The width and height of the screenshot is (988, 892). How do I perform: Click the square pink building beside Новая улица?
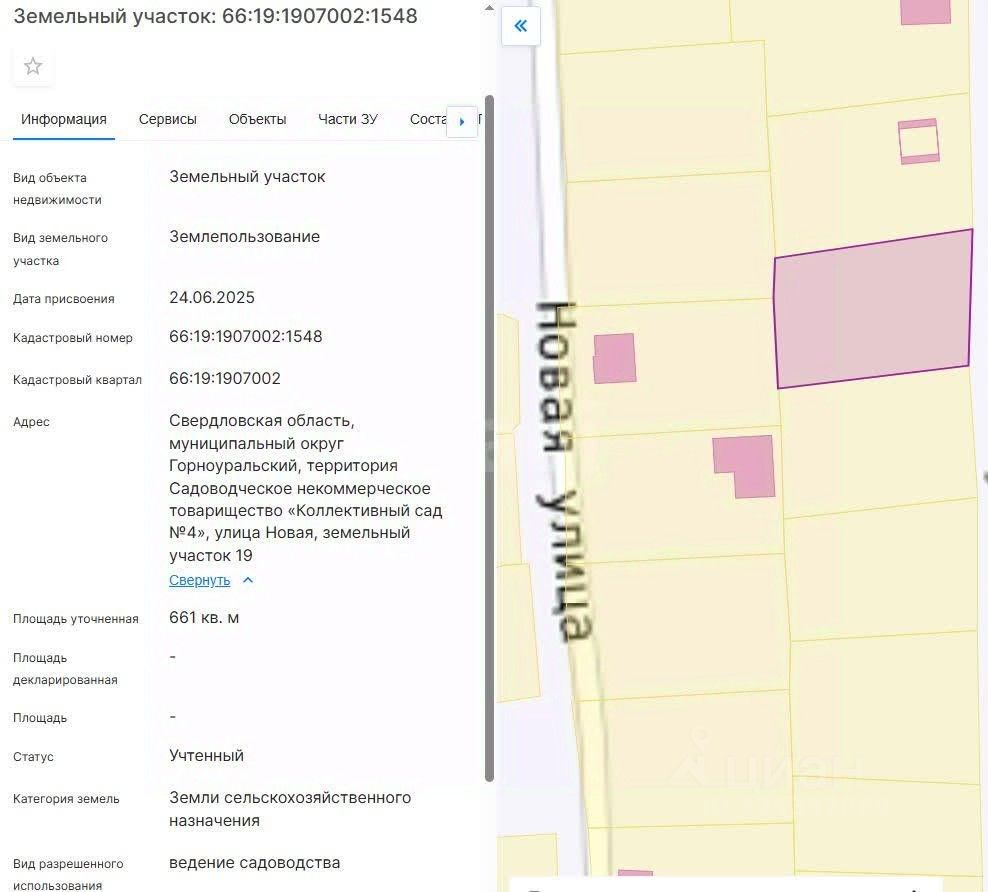click(614, 358)
